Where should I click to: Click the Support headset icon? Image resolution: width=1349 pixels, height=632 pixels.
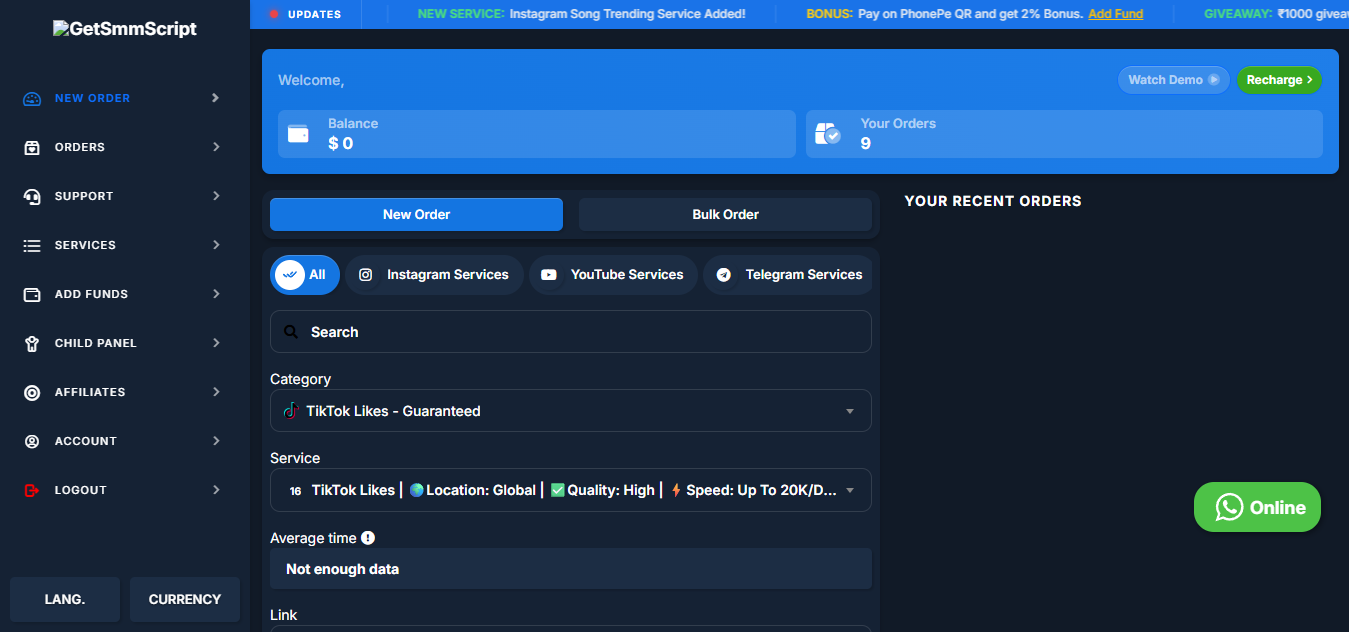point(30,196)
